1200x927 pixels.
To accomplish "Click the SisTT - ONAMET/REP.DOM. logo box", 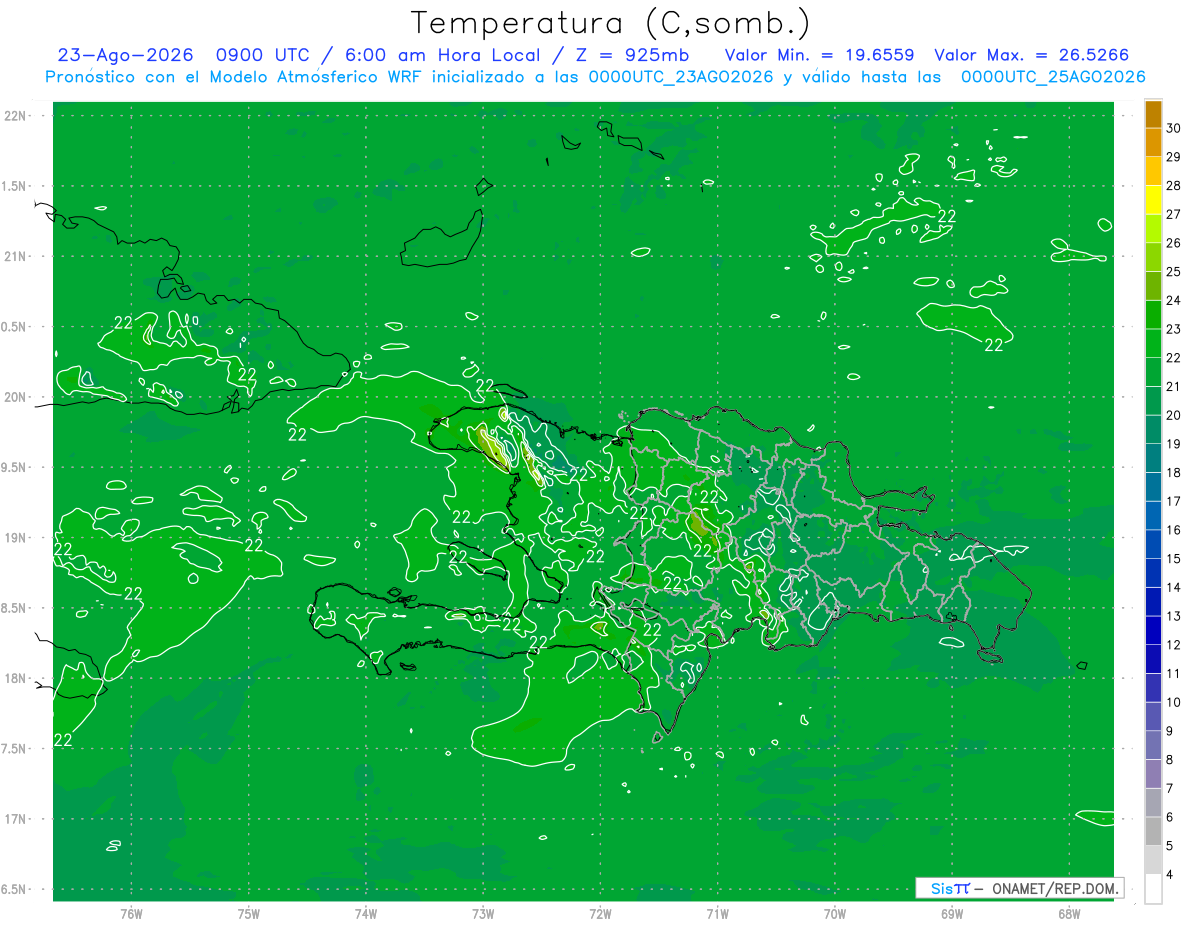I will pyautogui.click(x=1019, y=888).
